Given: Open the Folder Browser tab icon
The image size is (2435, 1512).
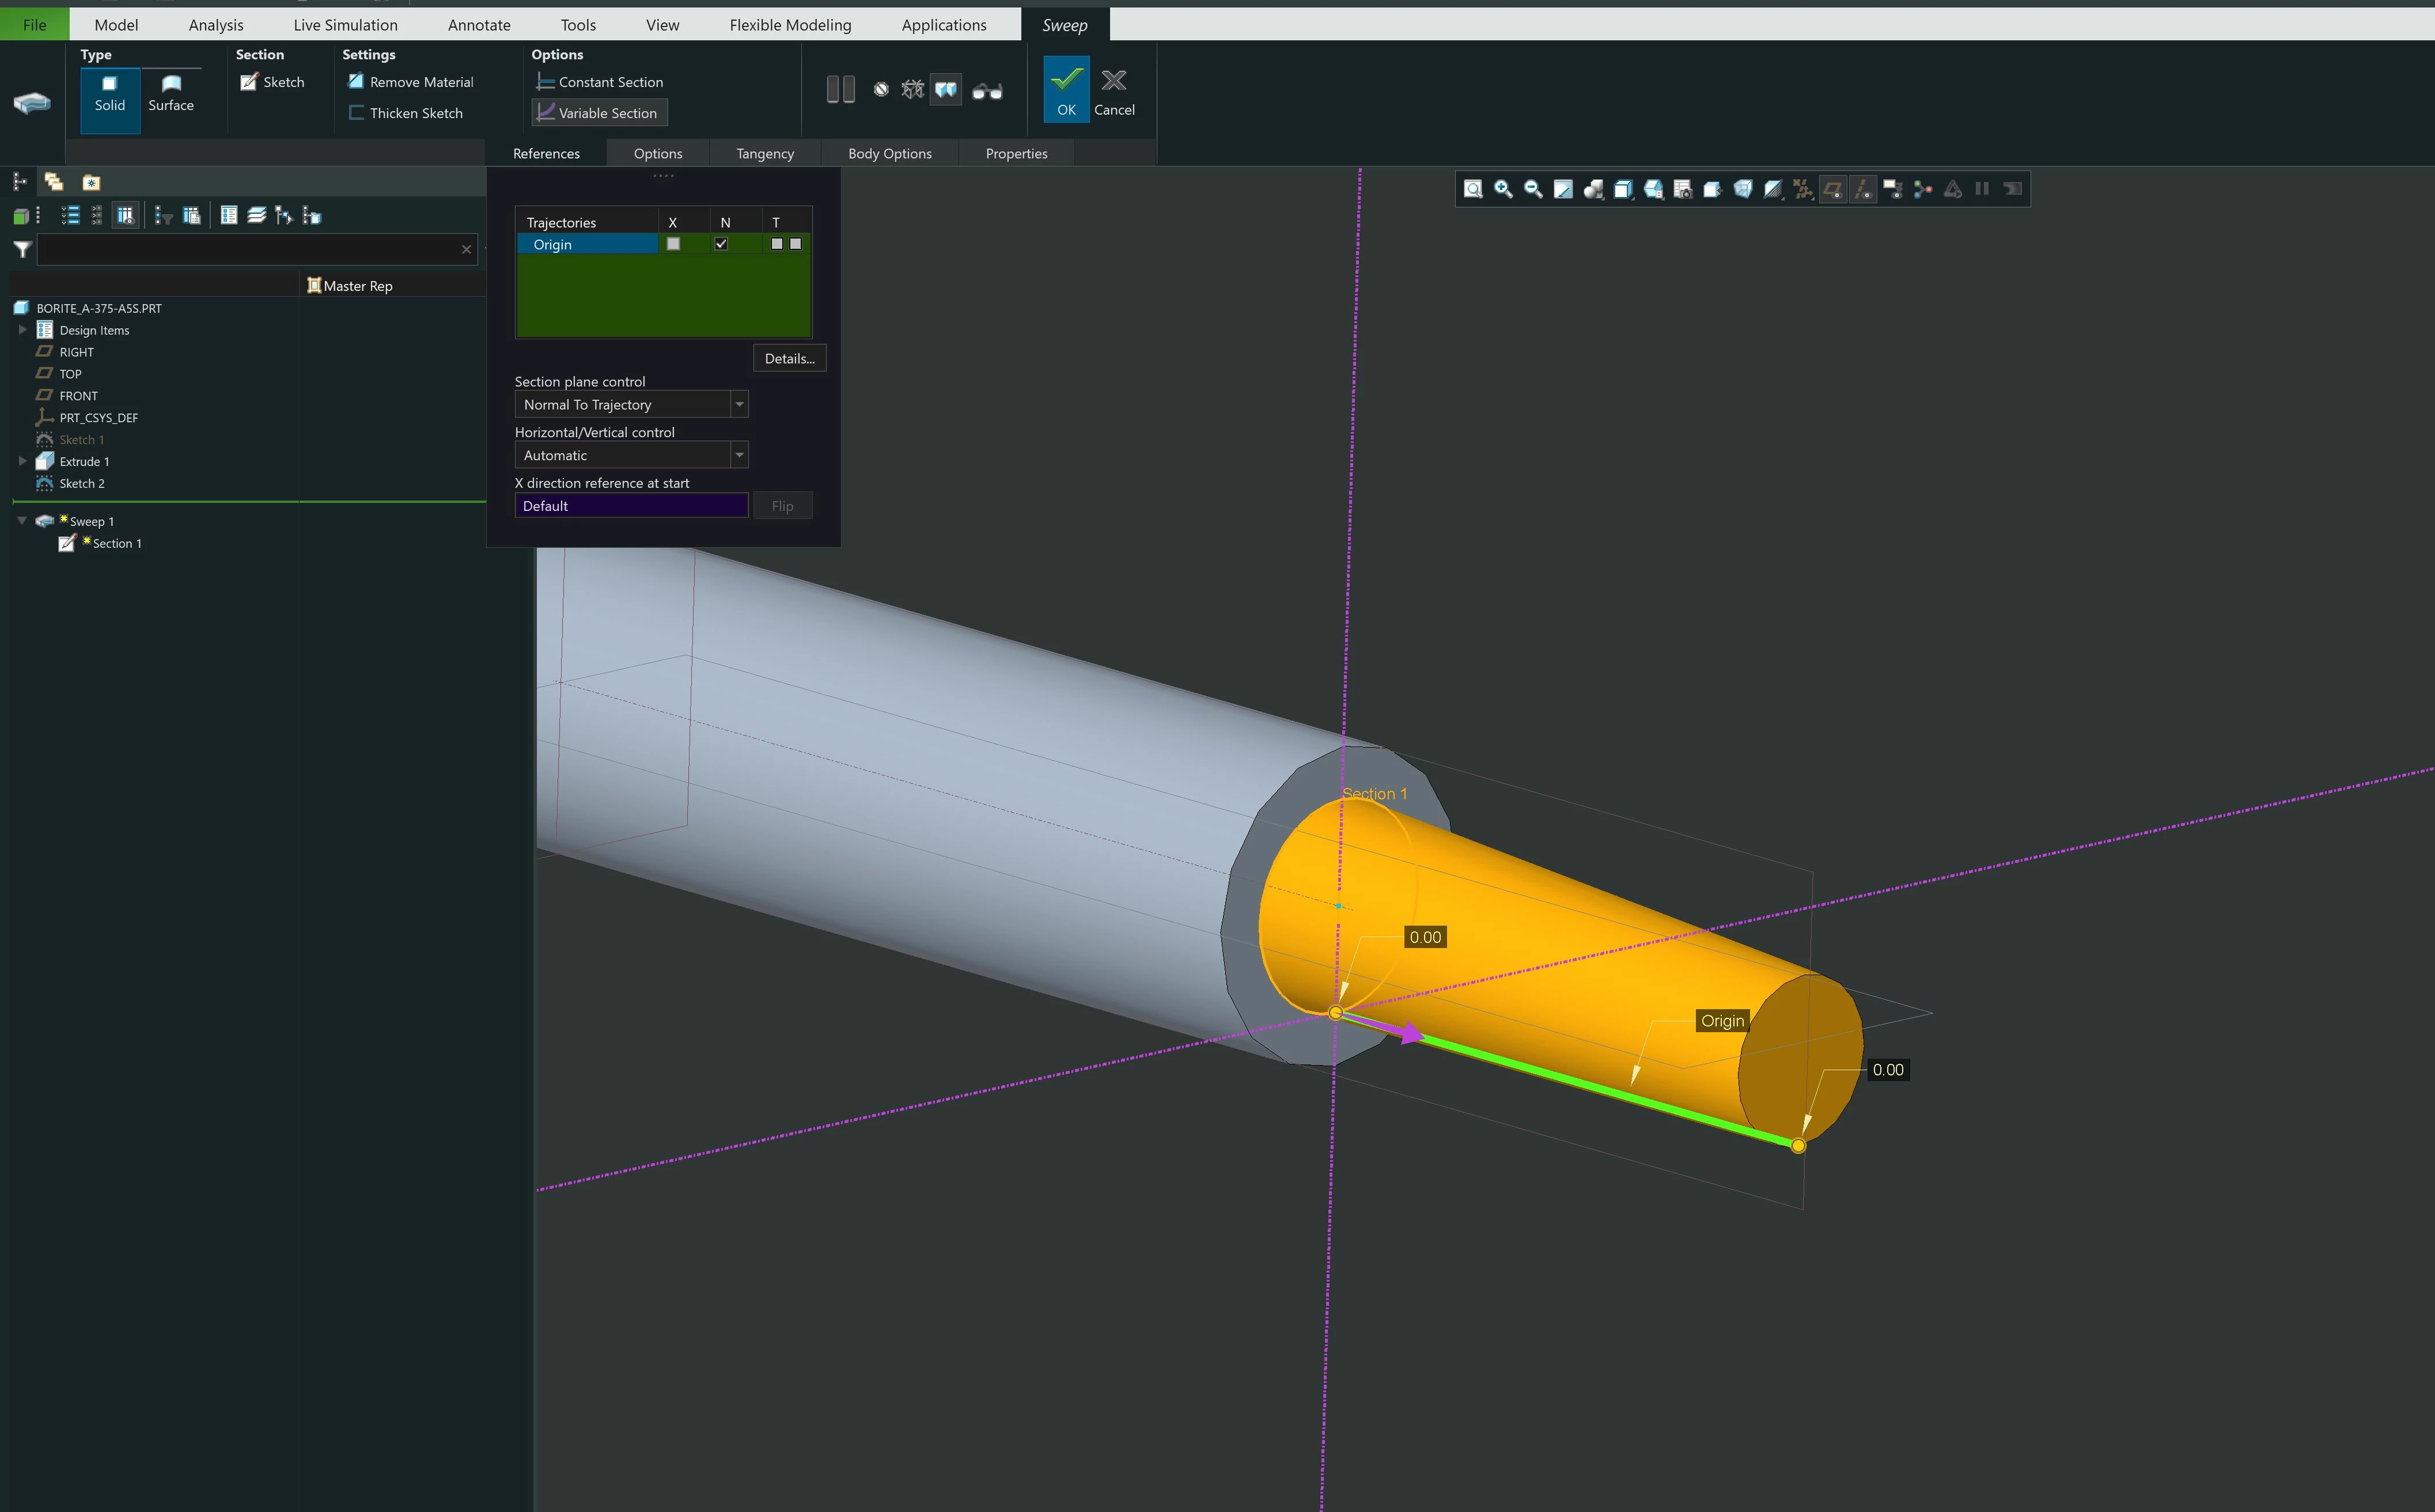Looking at the screenshot, I should point(54,182).
